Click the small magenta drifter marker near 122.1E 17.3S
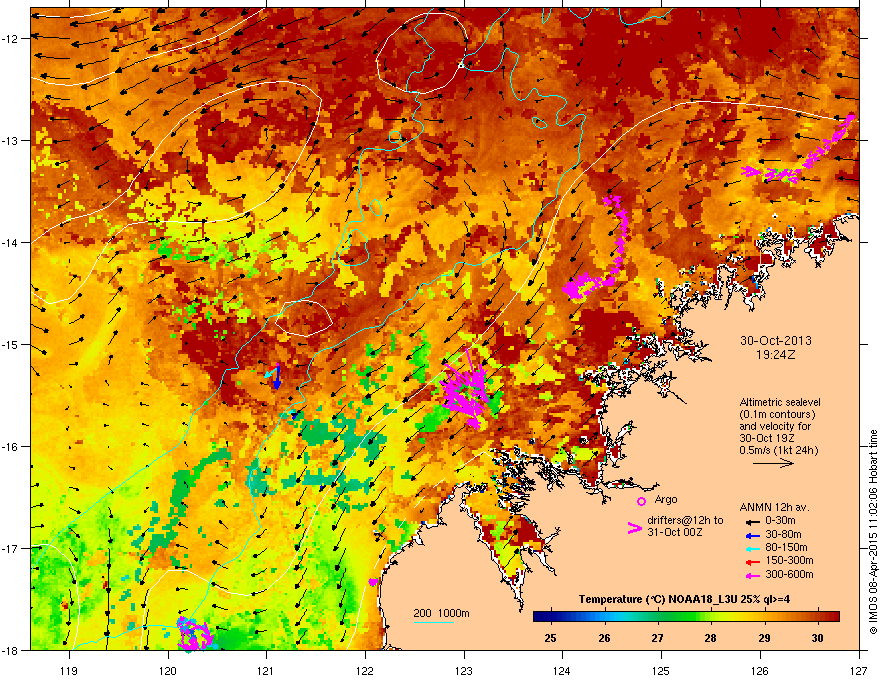Viewport: 880px width, 680px height. tap(373, 582)
